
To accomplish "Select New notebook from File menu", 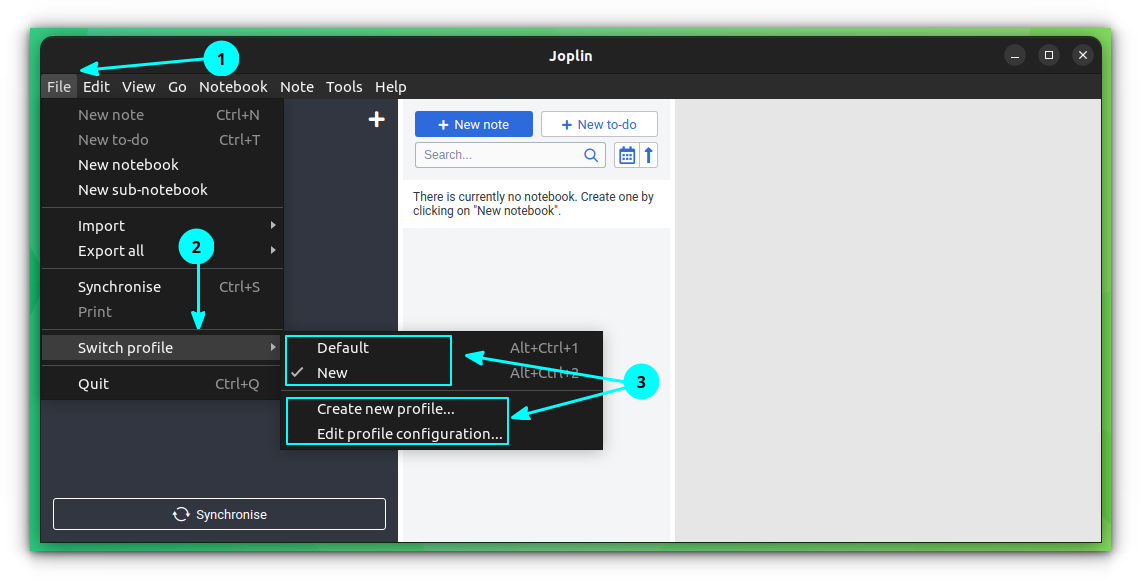I will (x=128, y=165).
